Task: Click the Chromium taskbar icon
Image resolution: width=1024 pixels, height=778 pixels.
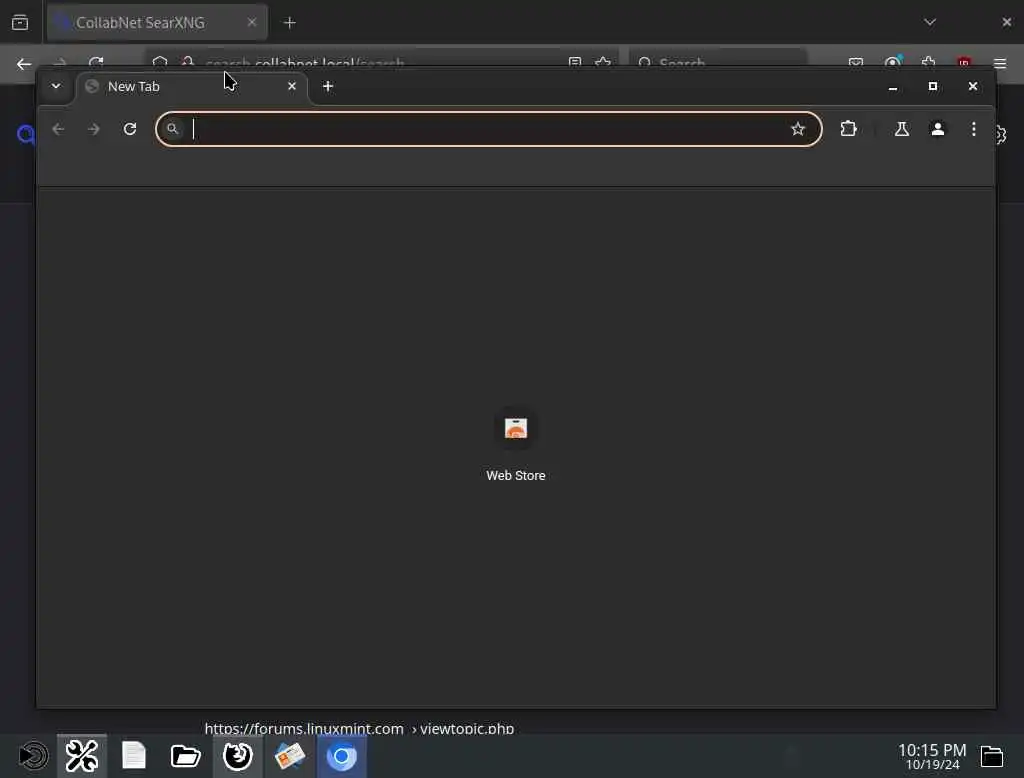Action: (342, 756)
